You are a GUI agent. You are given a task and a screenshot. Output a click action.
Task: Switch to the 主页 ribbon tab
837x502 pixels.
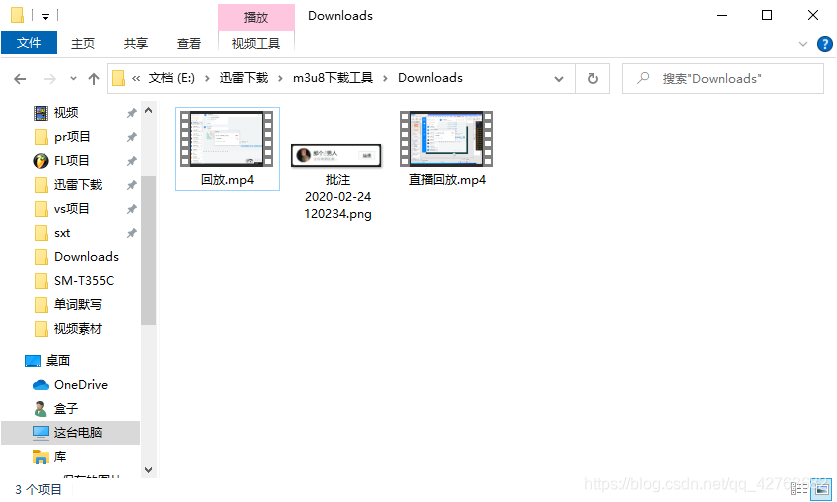(83, 43)
